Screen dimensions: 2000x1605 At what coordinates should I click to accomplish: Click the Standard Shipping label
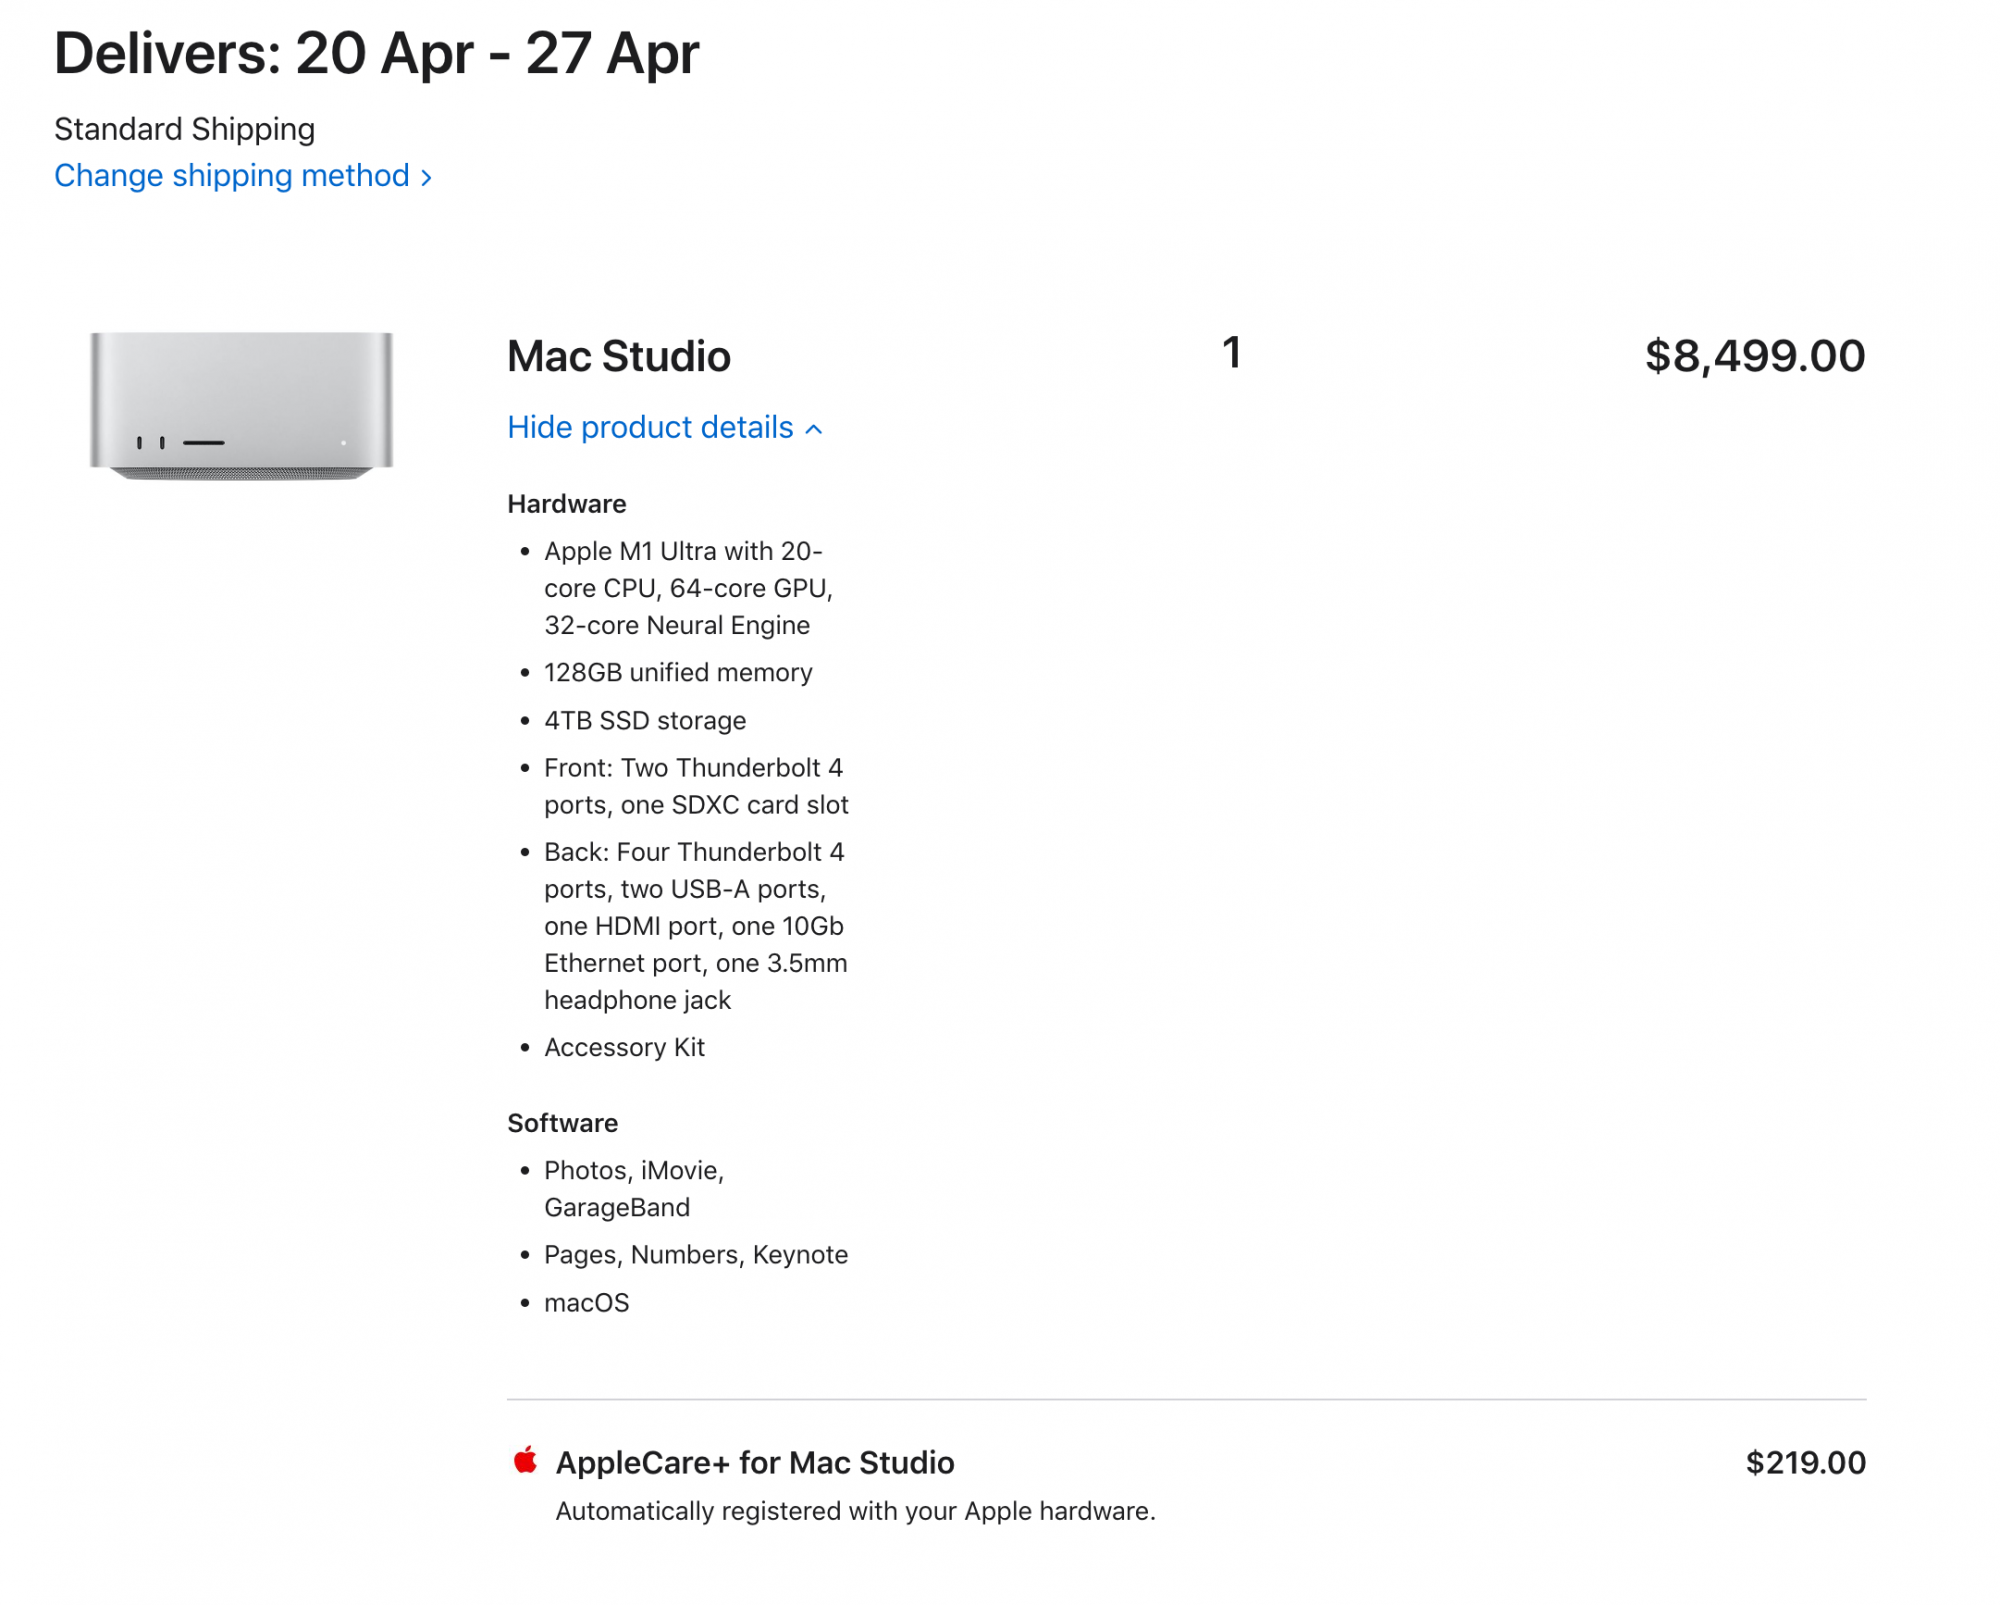[184, 129]
